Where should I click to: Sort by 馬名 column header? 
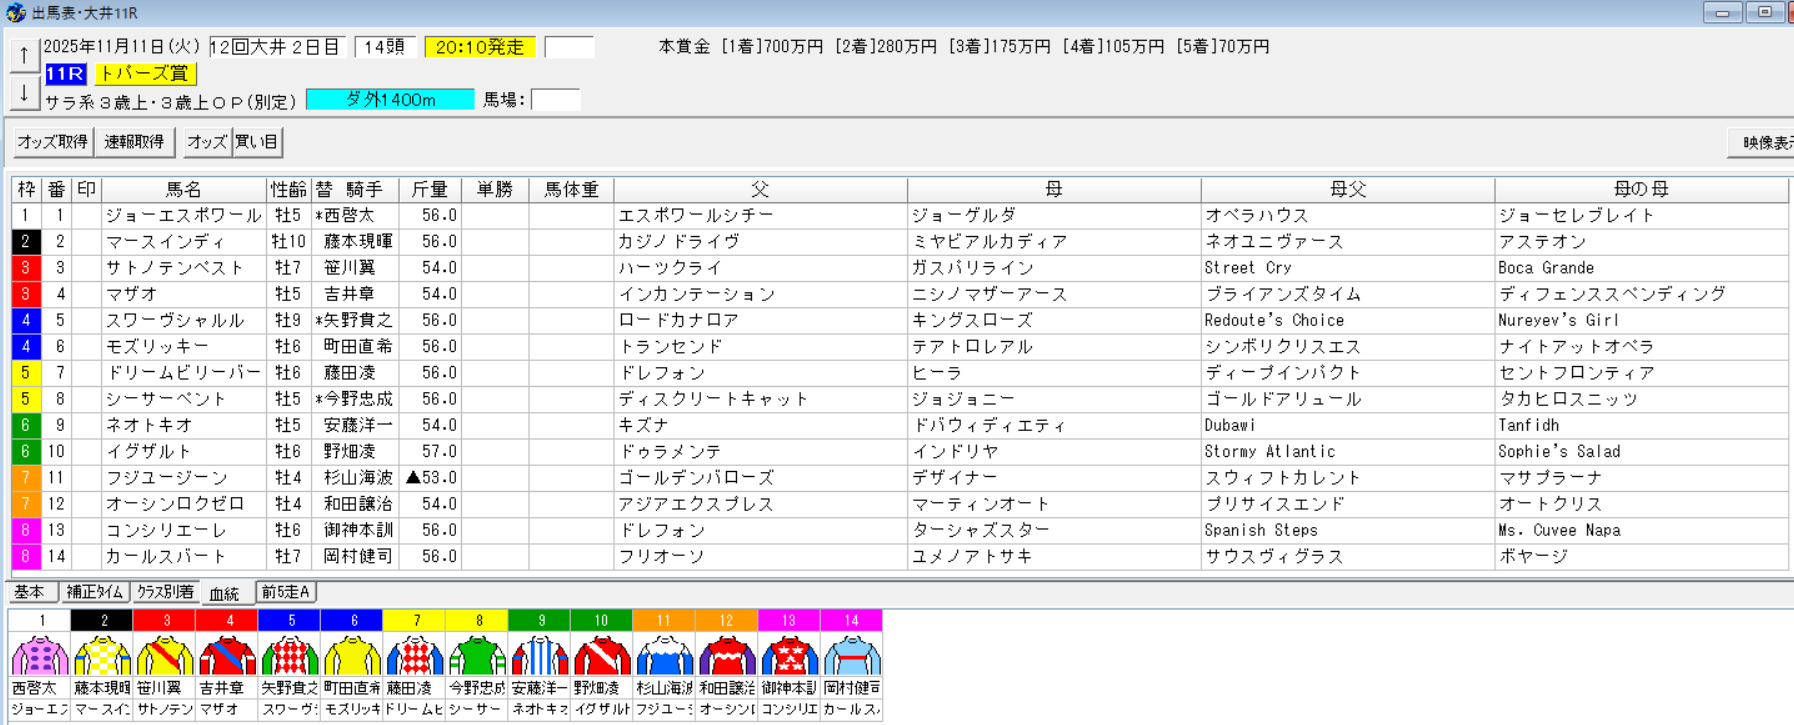[183, 189]
